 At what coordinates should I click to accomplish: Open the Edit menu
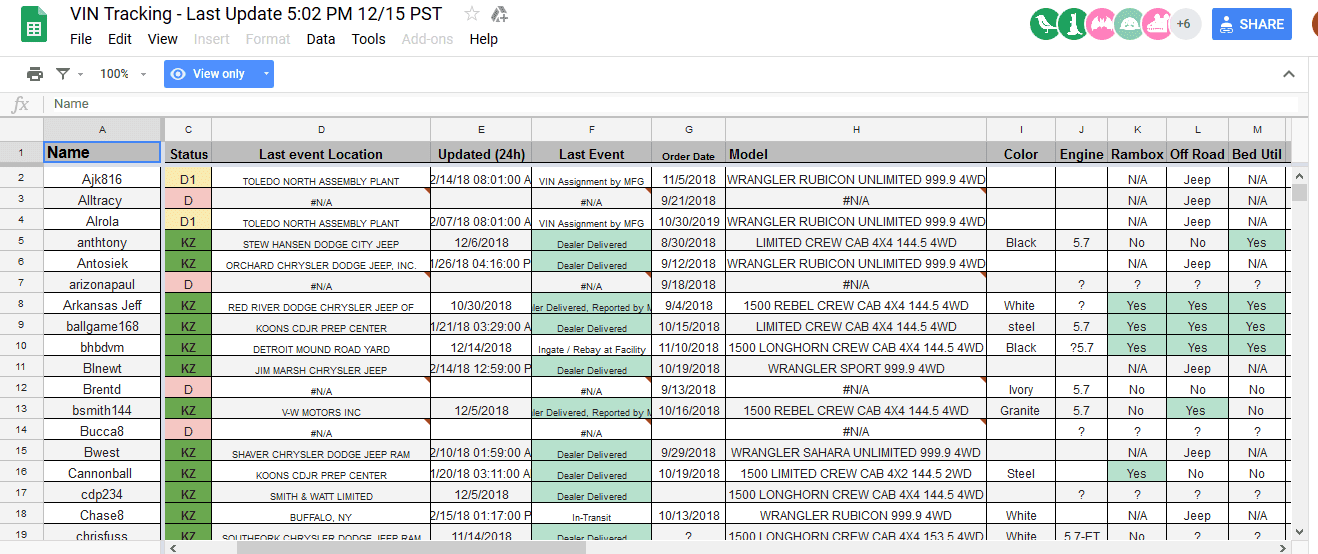[120, 39]
